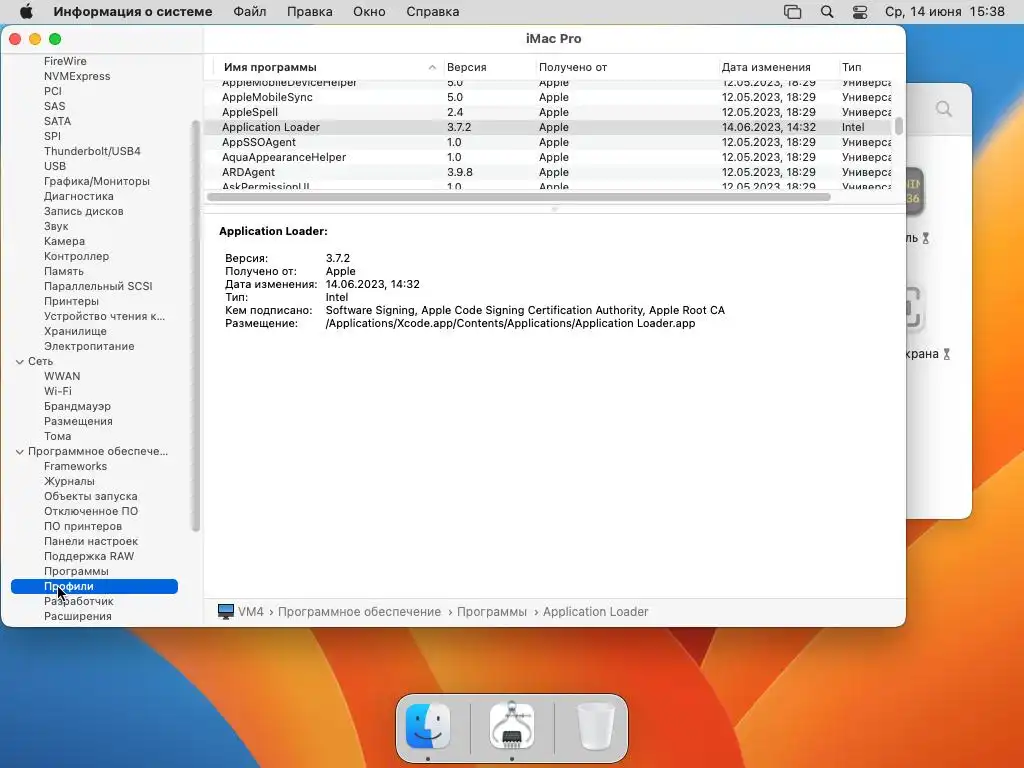Select Журналы in the sidebar
Viewport: 1024px width, 768px height.
[69, 481]
